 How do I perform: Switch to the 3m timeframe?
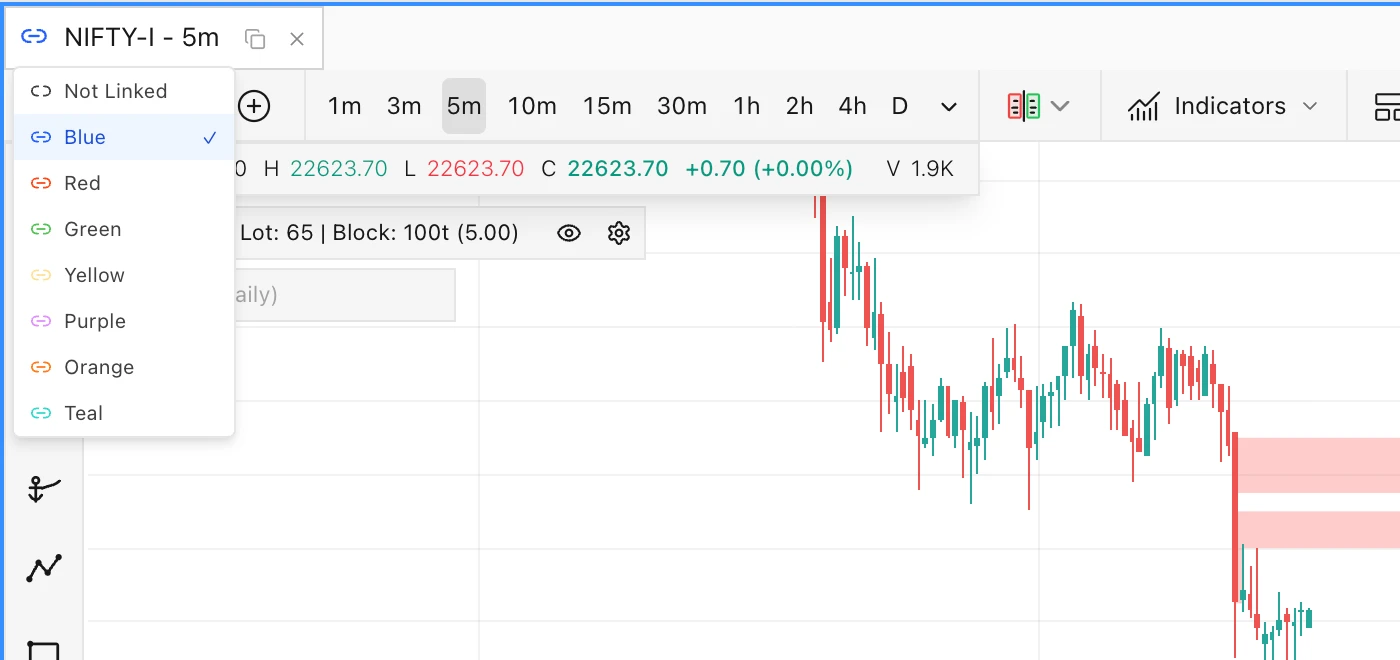pos(404,106)
